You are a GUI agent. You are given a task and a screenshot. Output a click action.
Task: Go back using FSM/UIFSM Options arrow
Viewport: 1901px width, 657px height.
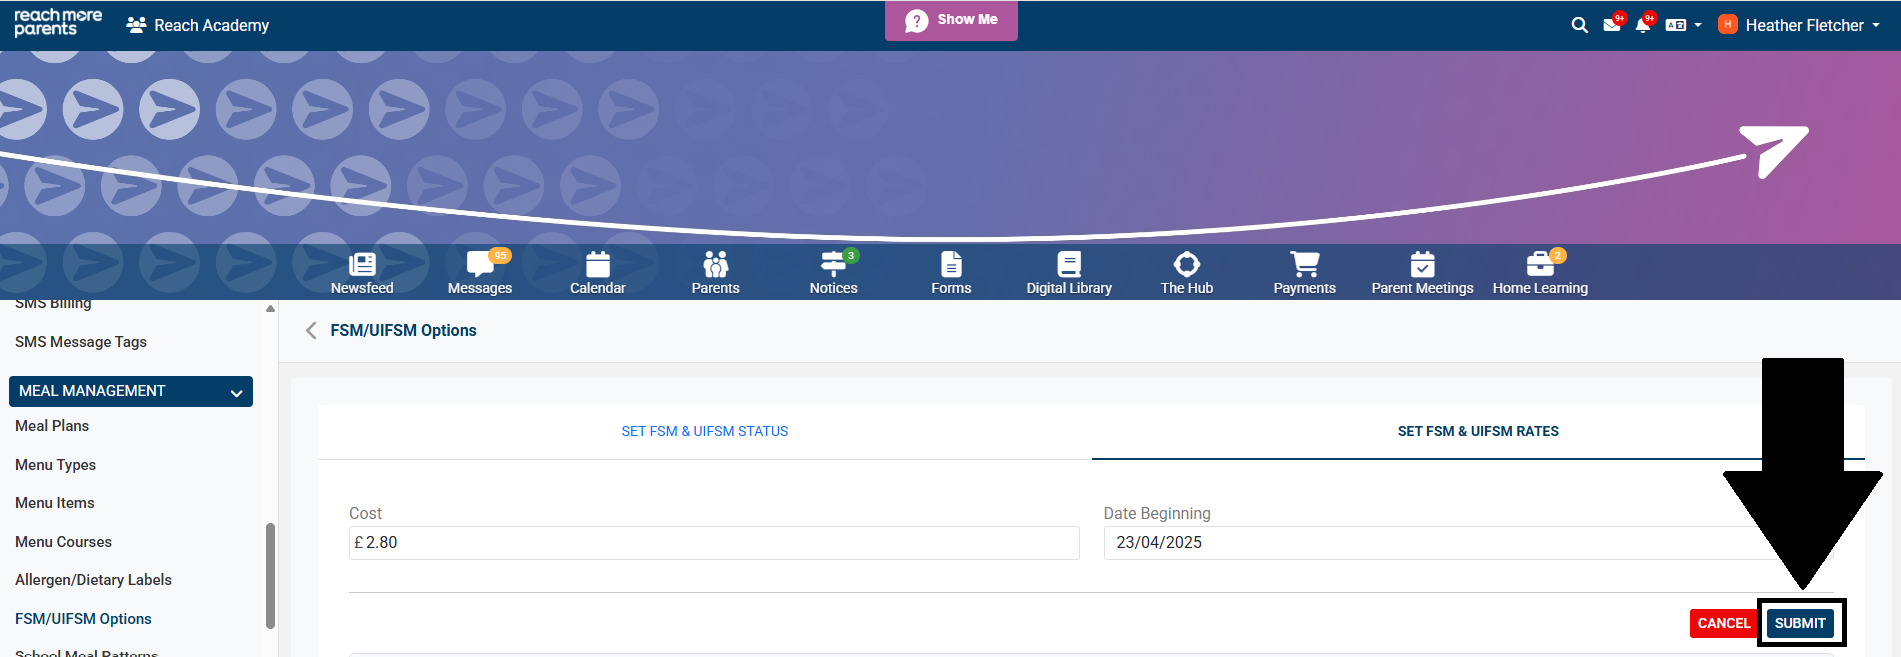click(x=311, y=331)
